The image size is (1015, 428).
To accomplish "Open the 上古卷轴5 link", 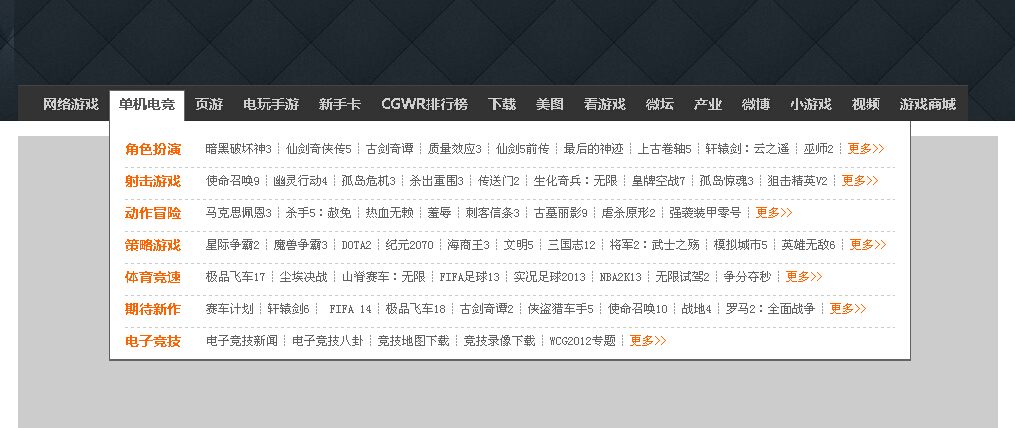I will [665, 149].
